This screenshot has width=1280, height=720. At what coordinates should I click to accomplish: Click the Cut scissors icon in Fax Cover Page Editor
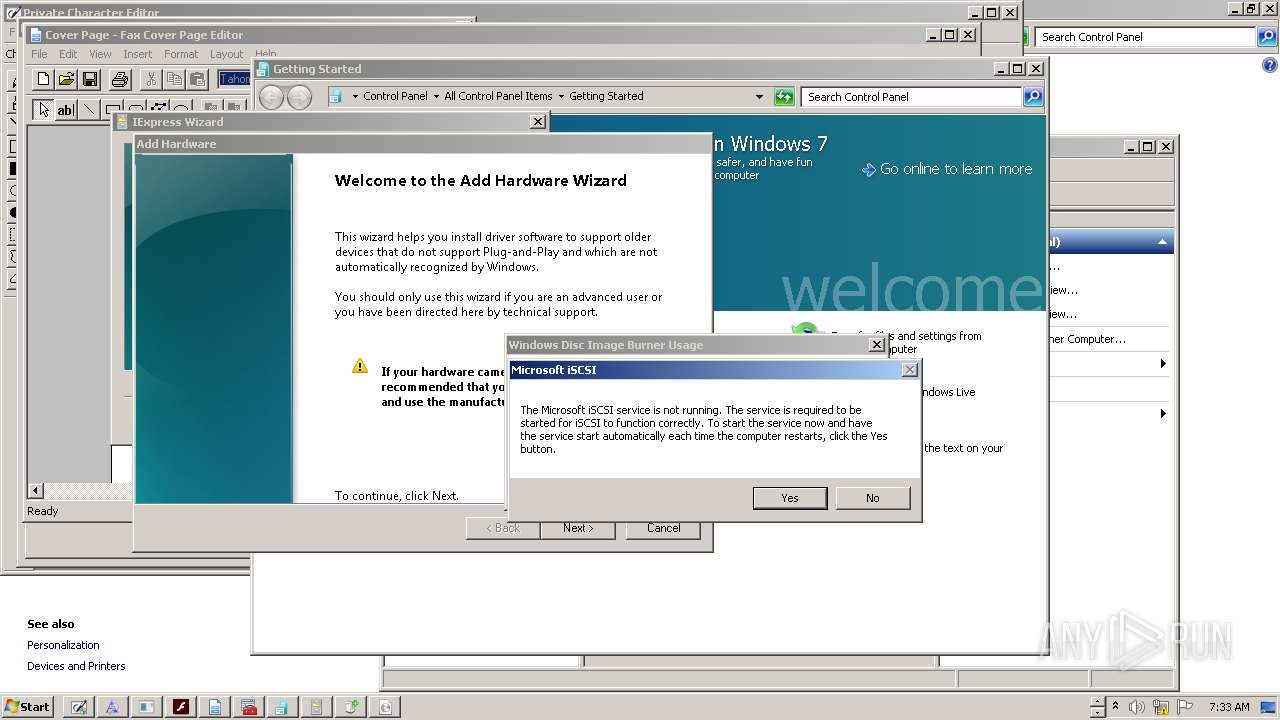tap(151, 79)
